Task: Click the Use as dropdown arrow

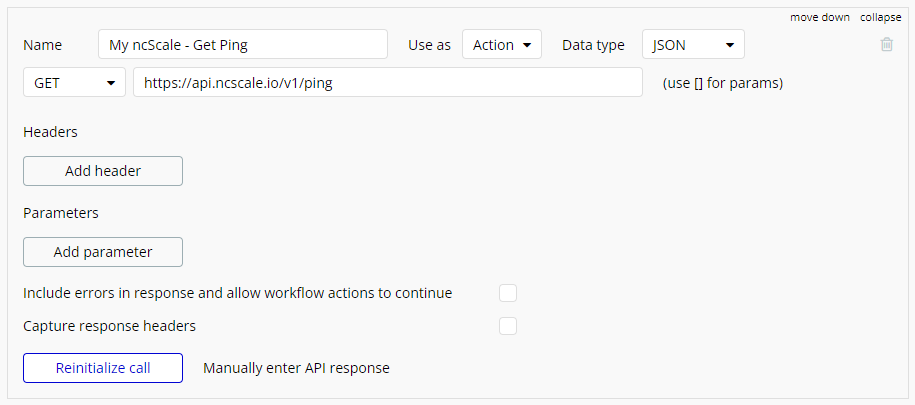Action: point(527,45)
